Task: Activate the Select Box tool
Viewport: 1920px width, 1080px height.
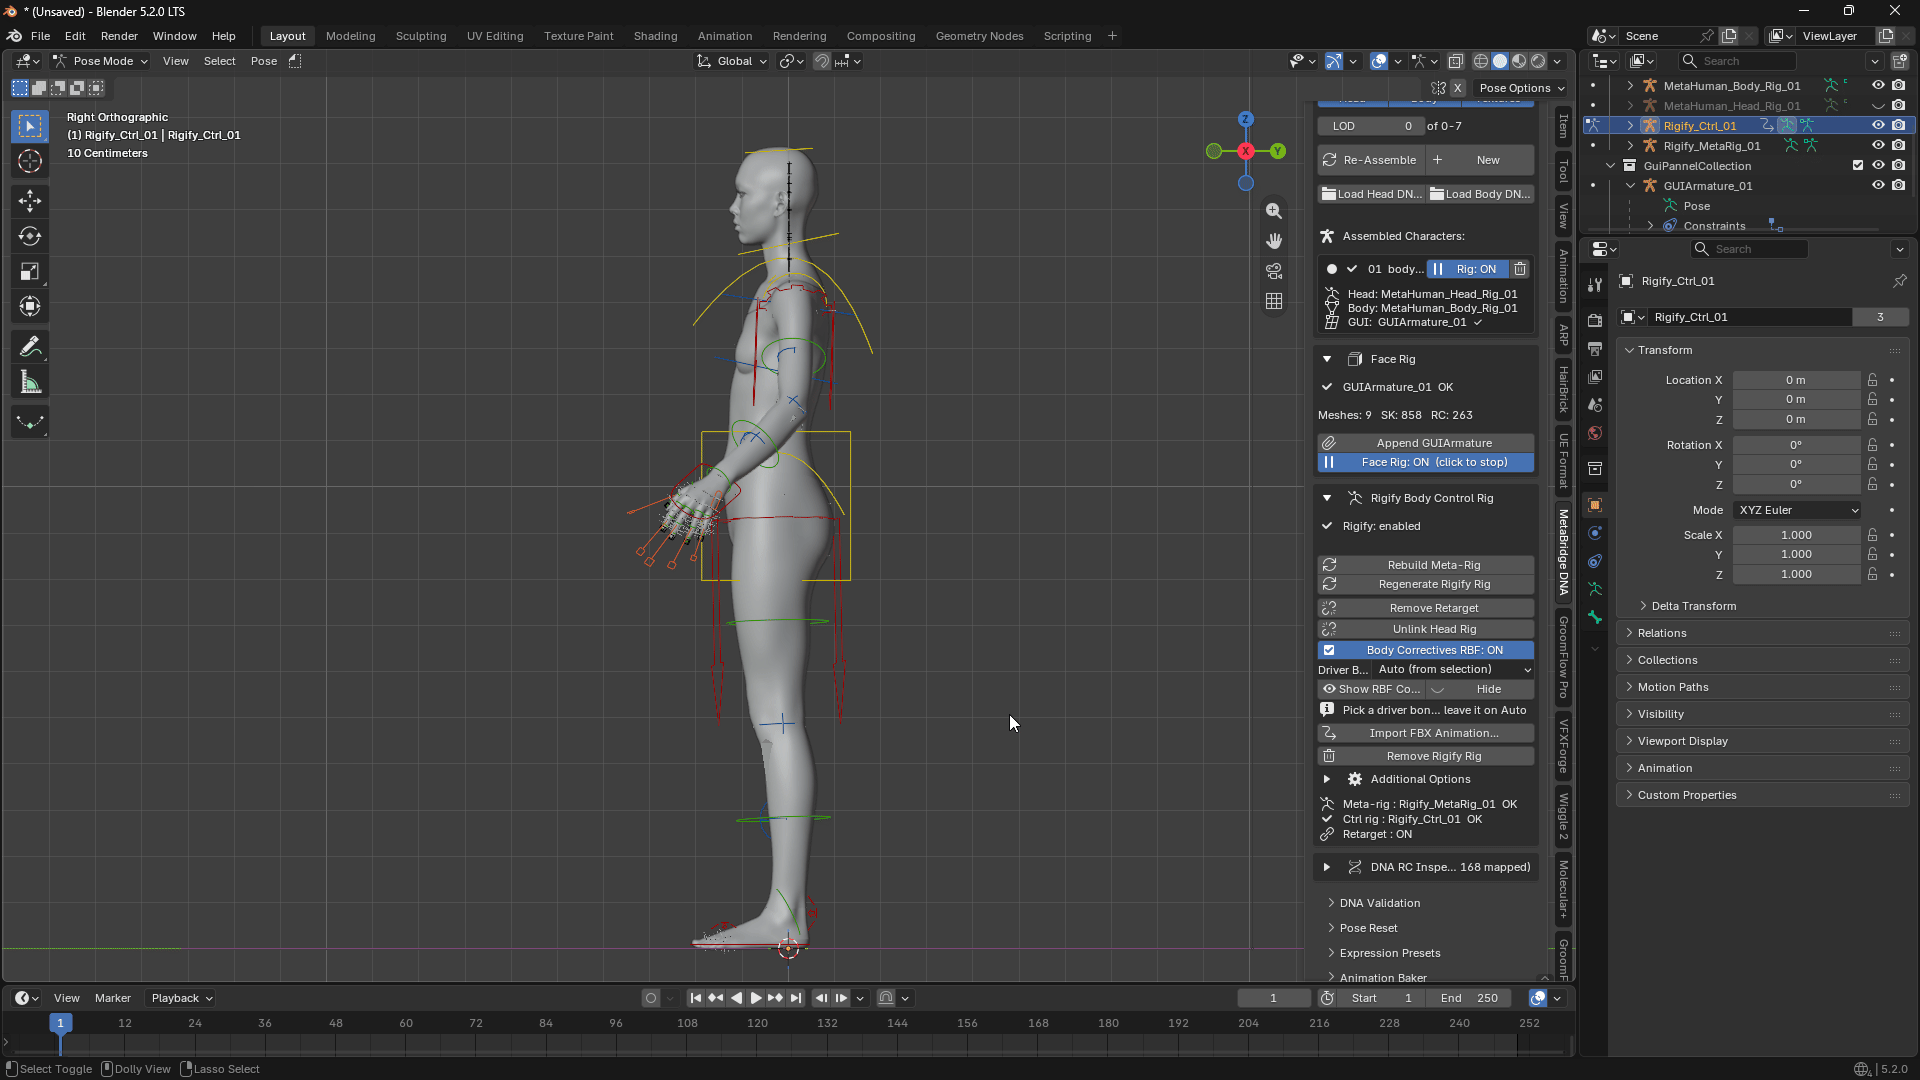Action: tap(30, 126)
